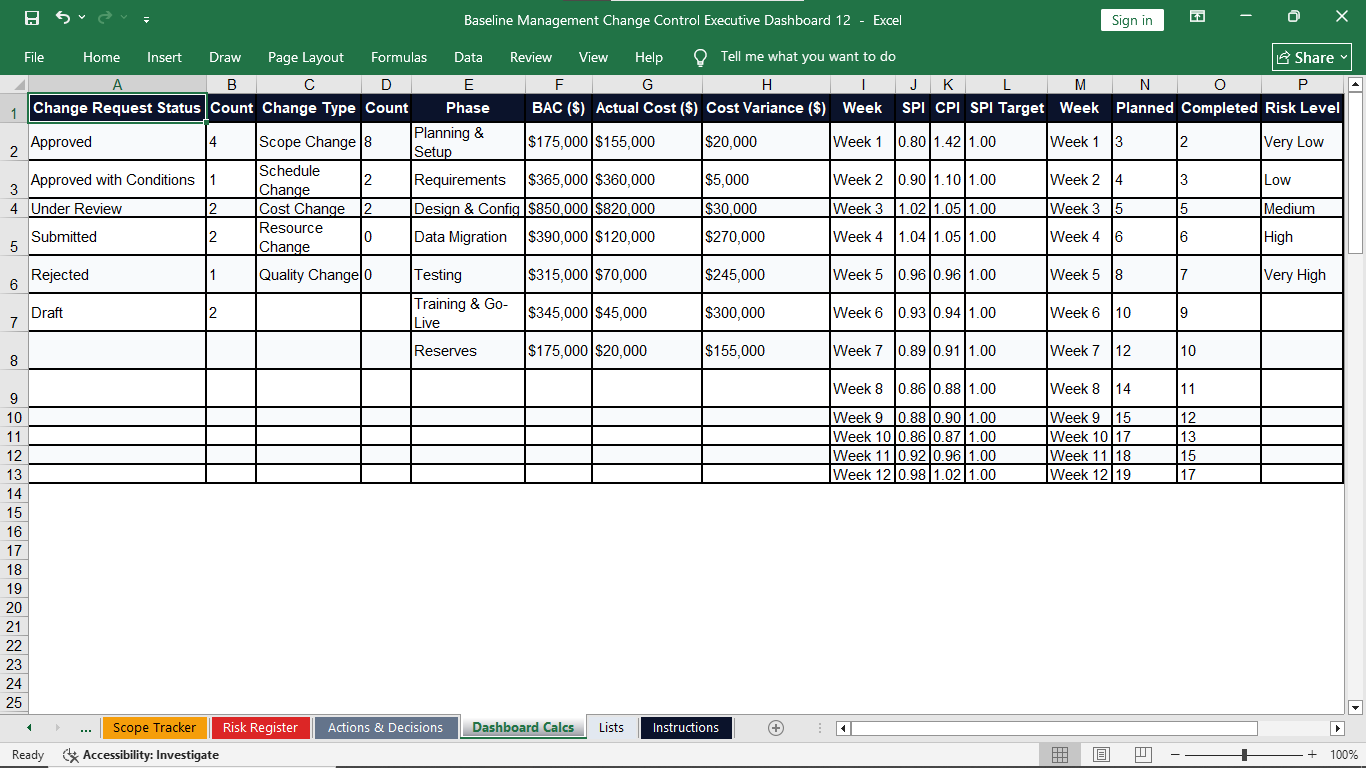Switch to the Risk Register sheet tab

(x=260, y=728)
